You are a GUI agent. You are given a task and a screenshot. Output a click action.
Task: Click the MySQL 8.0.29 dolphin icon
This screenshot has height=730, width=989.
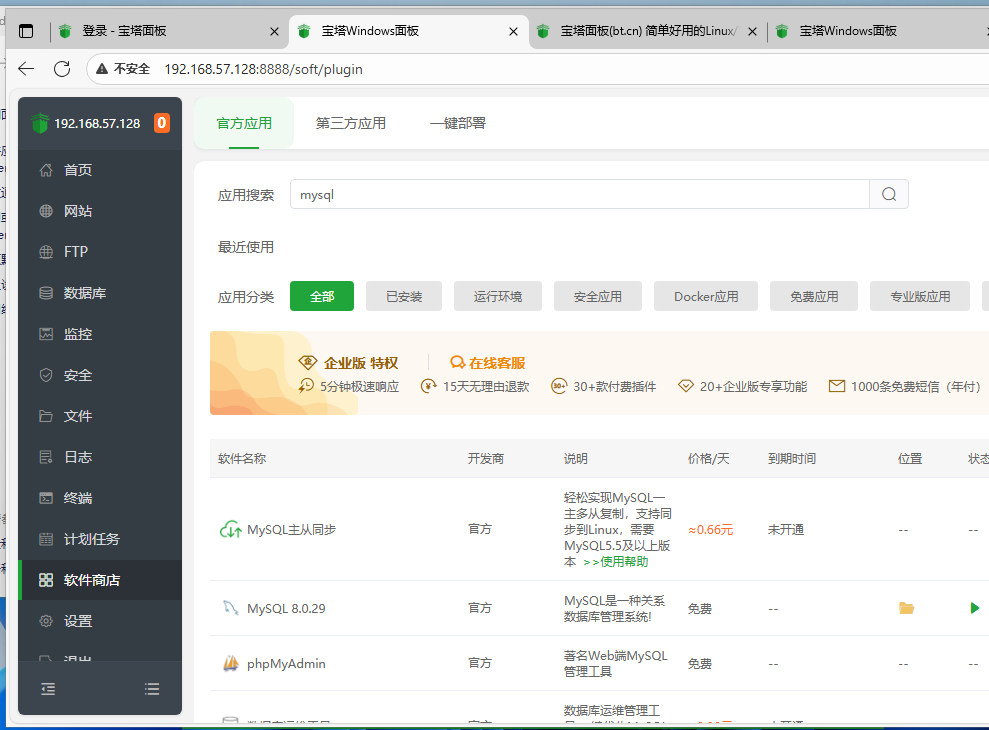[x=230, y=608]
